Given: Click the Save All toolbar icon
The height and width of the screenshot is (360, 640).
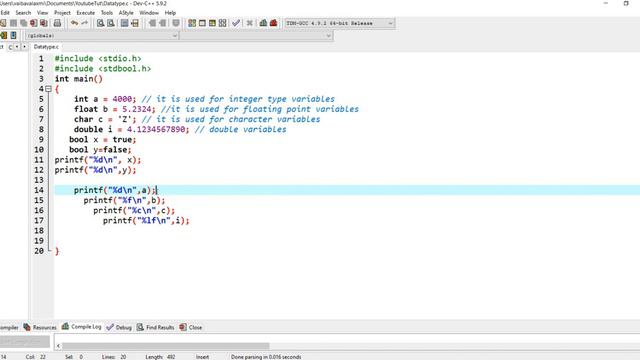Looking at the screenshot, I should coord(24,23).
